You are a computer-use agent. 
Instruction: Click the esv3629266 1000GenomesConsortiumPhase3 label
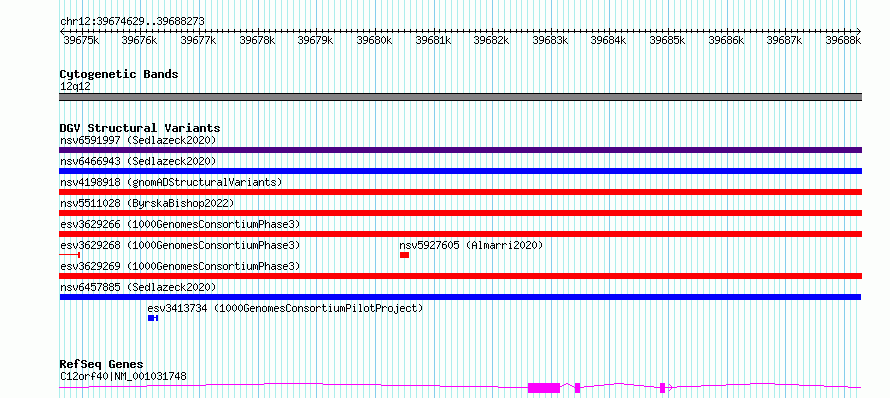pyautogui.click(x=180, y=224)
